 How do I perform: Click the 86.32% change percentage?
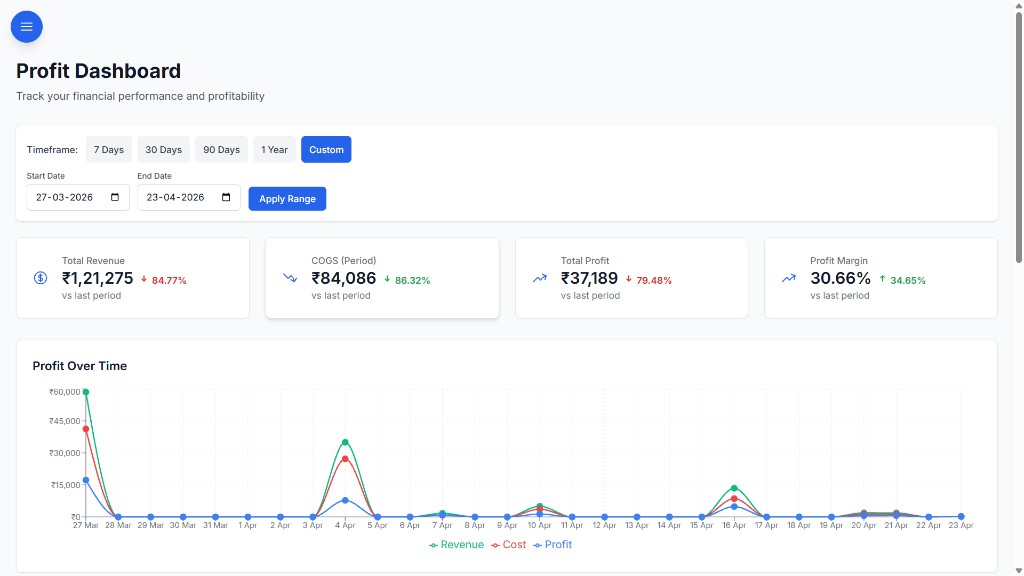pos(413,280)
